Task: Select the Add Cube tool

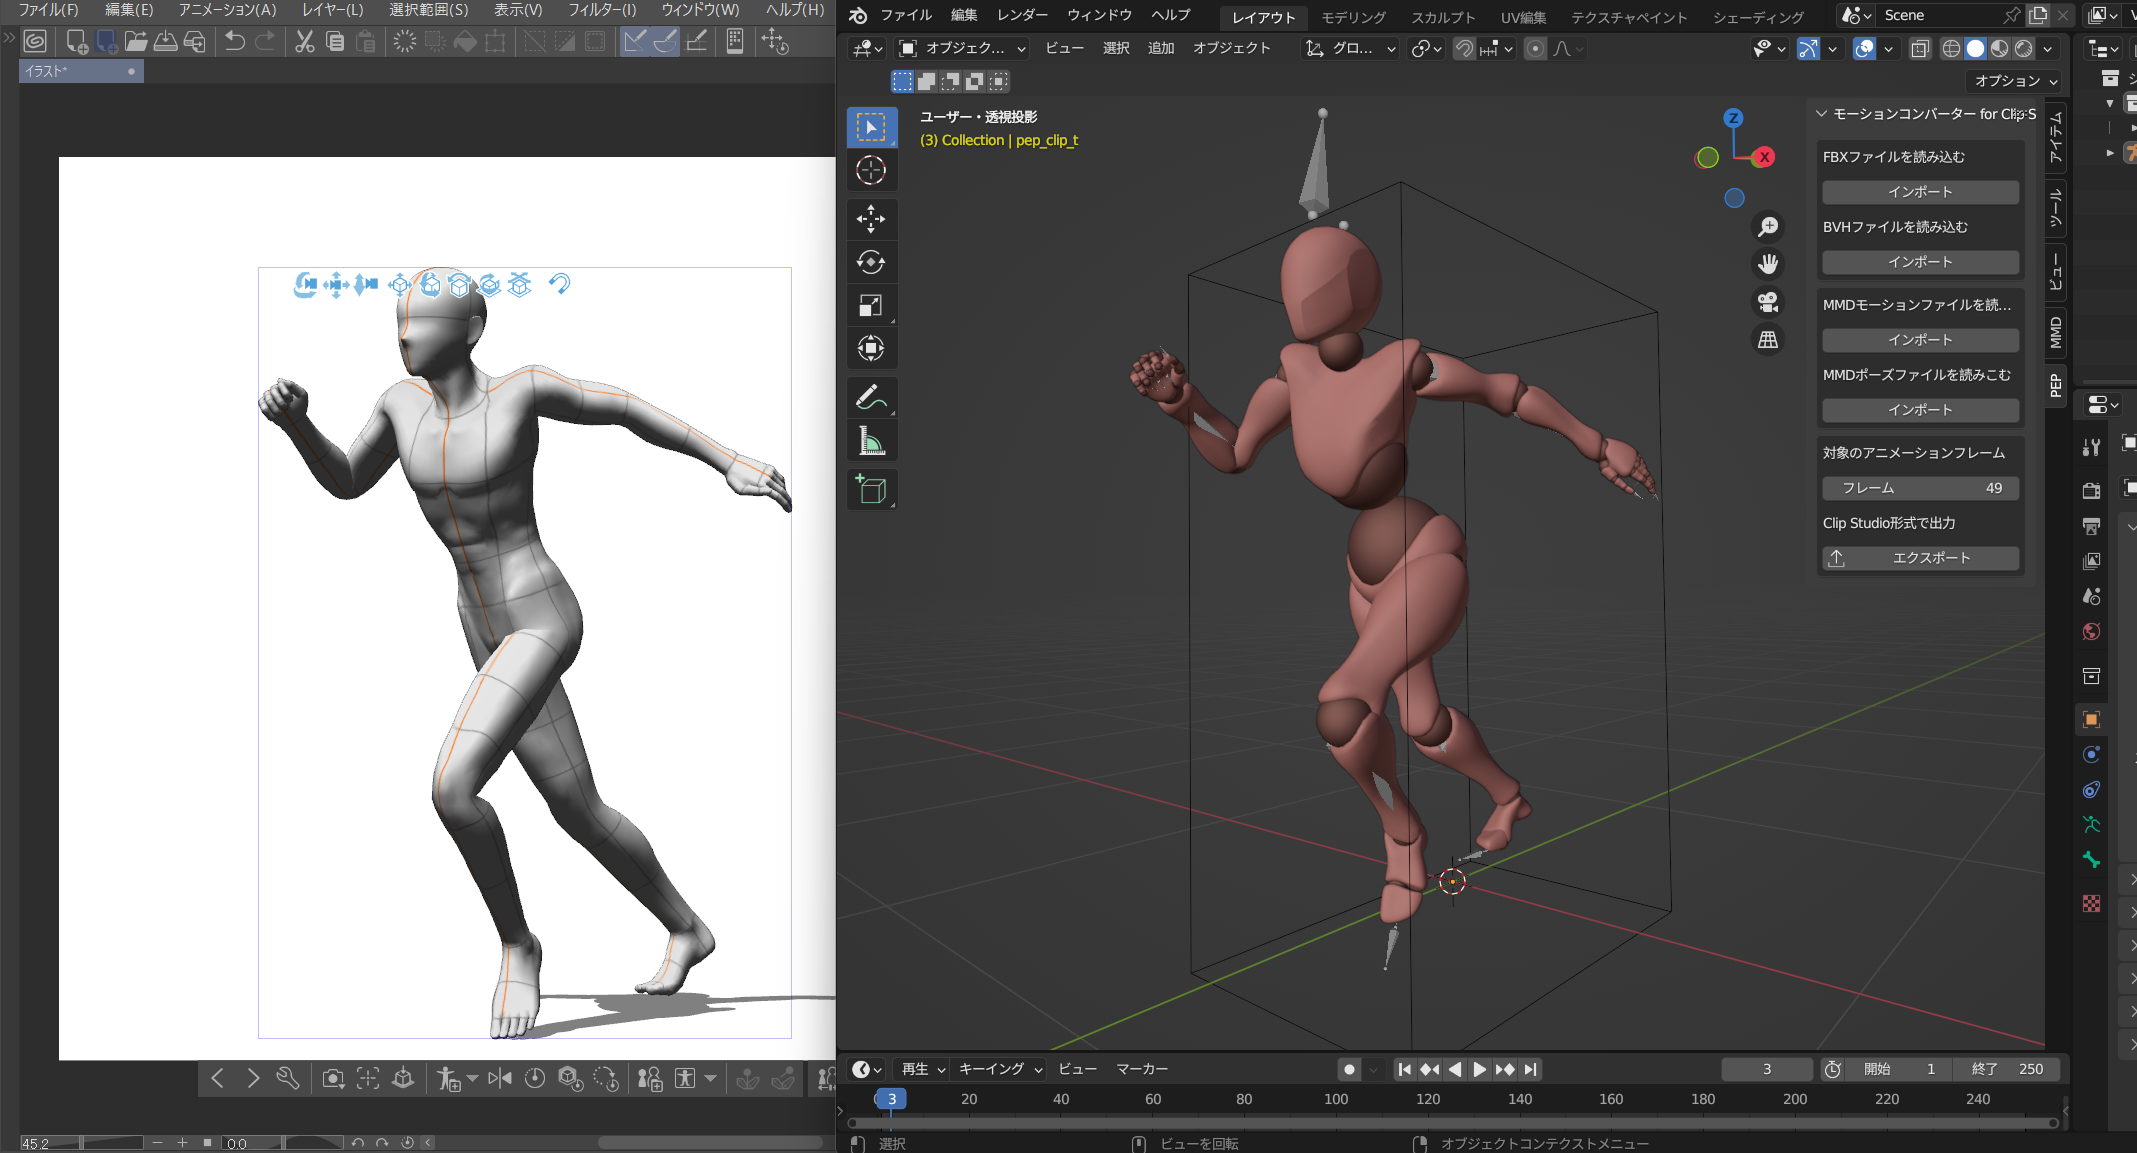Action: [x=871, y=490]
